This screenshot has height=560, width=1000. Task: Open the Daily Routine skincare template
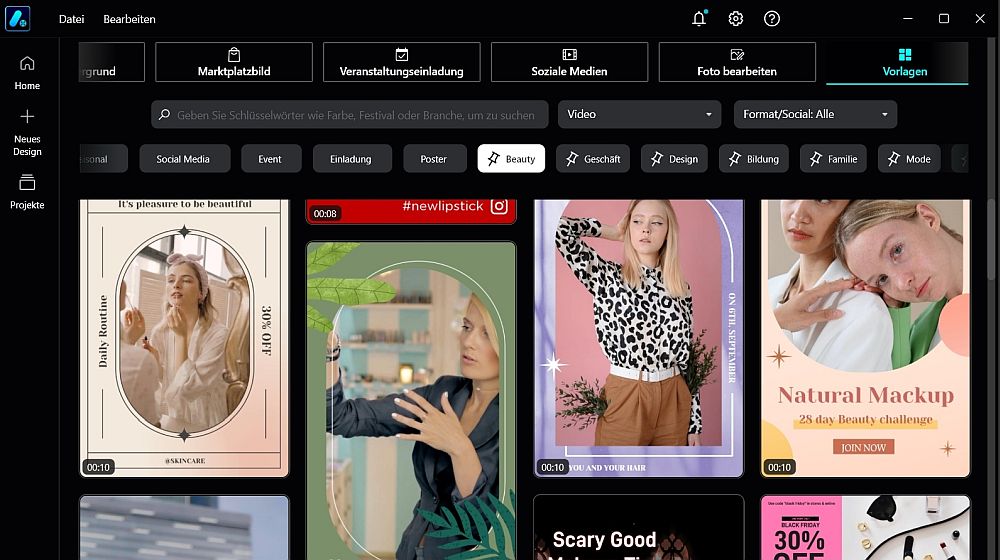tap(184, 338)
